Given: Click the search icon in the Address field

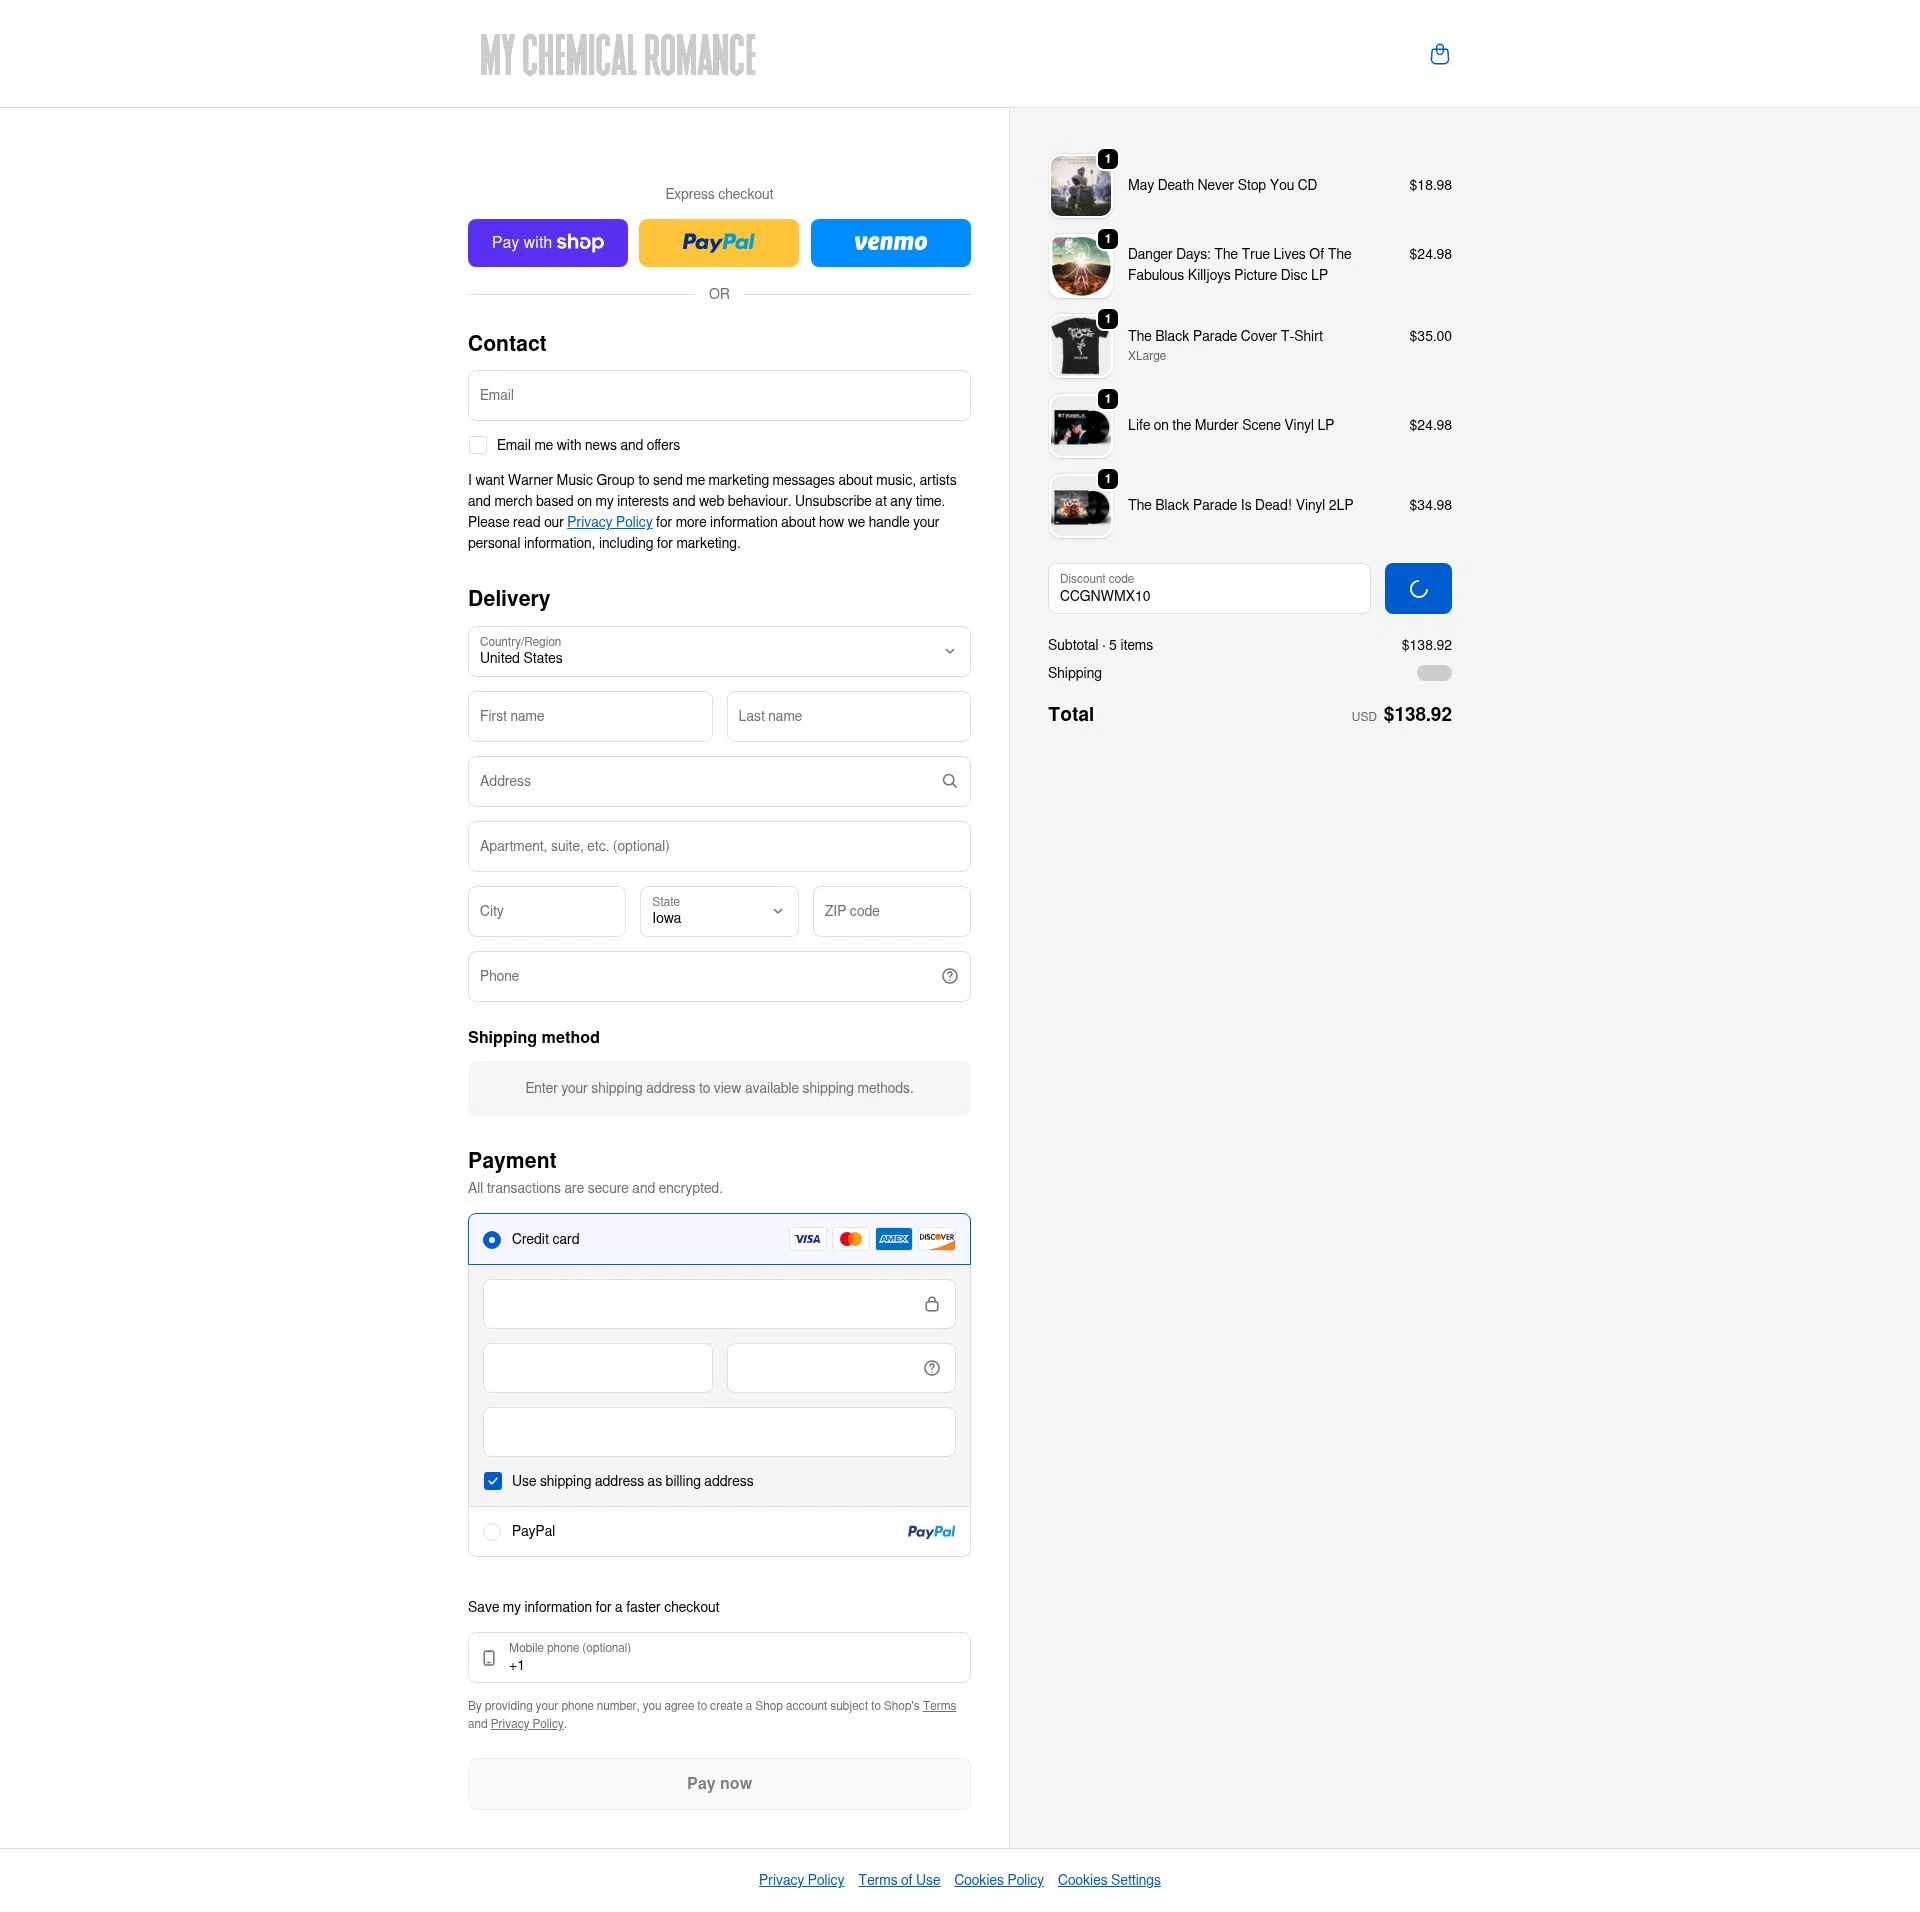Looking at the screenshot, I should pos(949,781).
